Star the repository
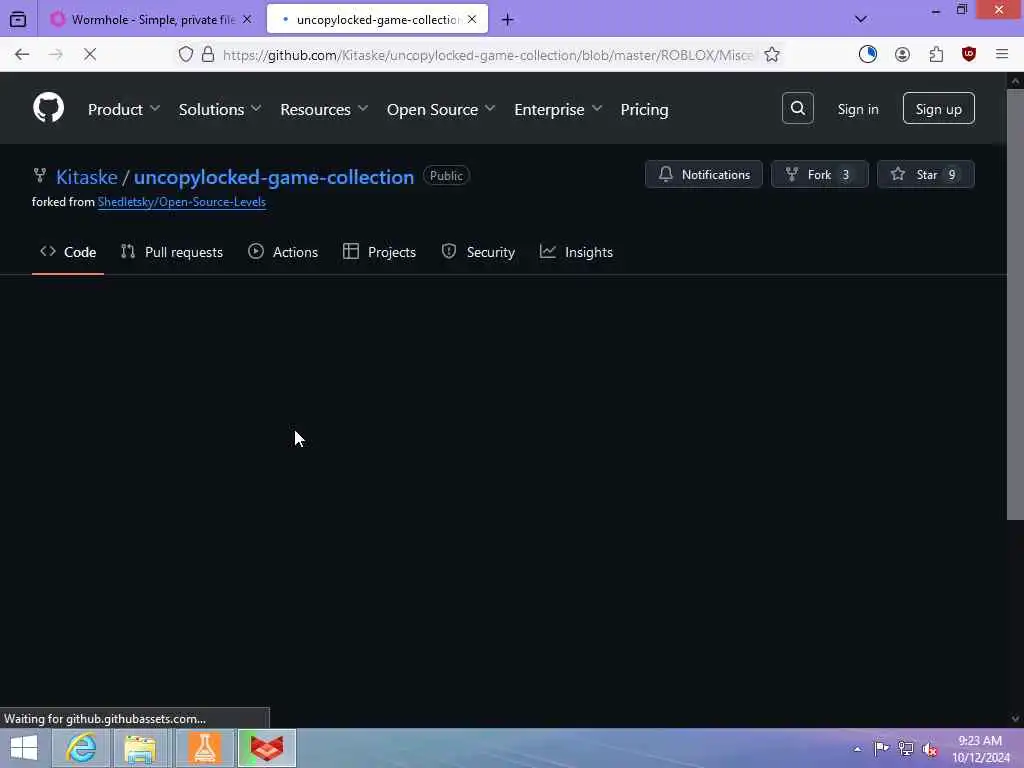1024x768 pixels. point(925,174)
